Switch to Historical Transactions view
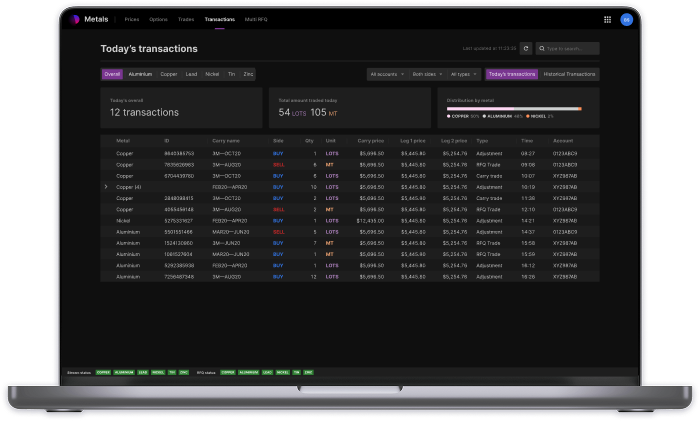The width and height of the screenshot is (700, 422). 569,74
